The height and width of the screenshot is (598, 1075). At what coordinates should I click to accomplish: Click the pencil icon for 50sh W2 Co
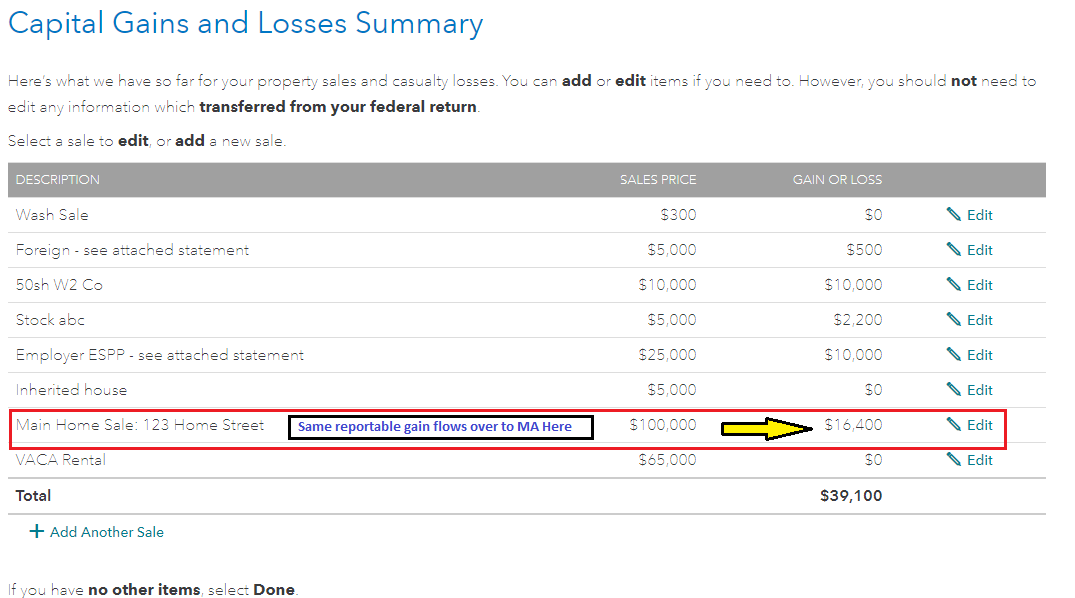[953, 285]
